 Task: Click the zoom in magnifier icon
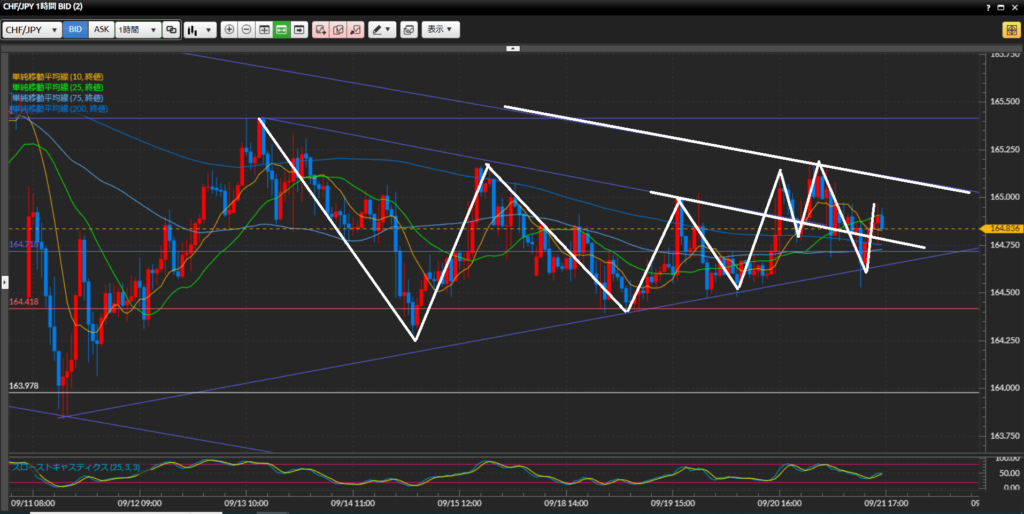[x=230, y=30]
